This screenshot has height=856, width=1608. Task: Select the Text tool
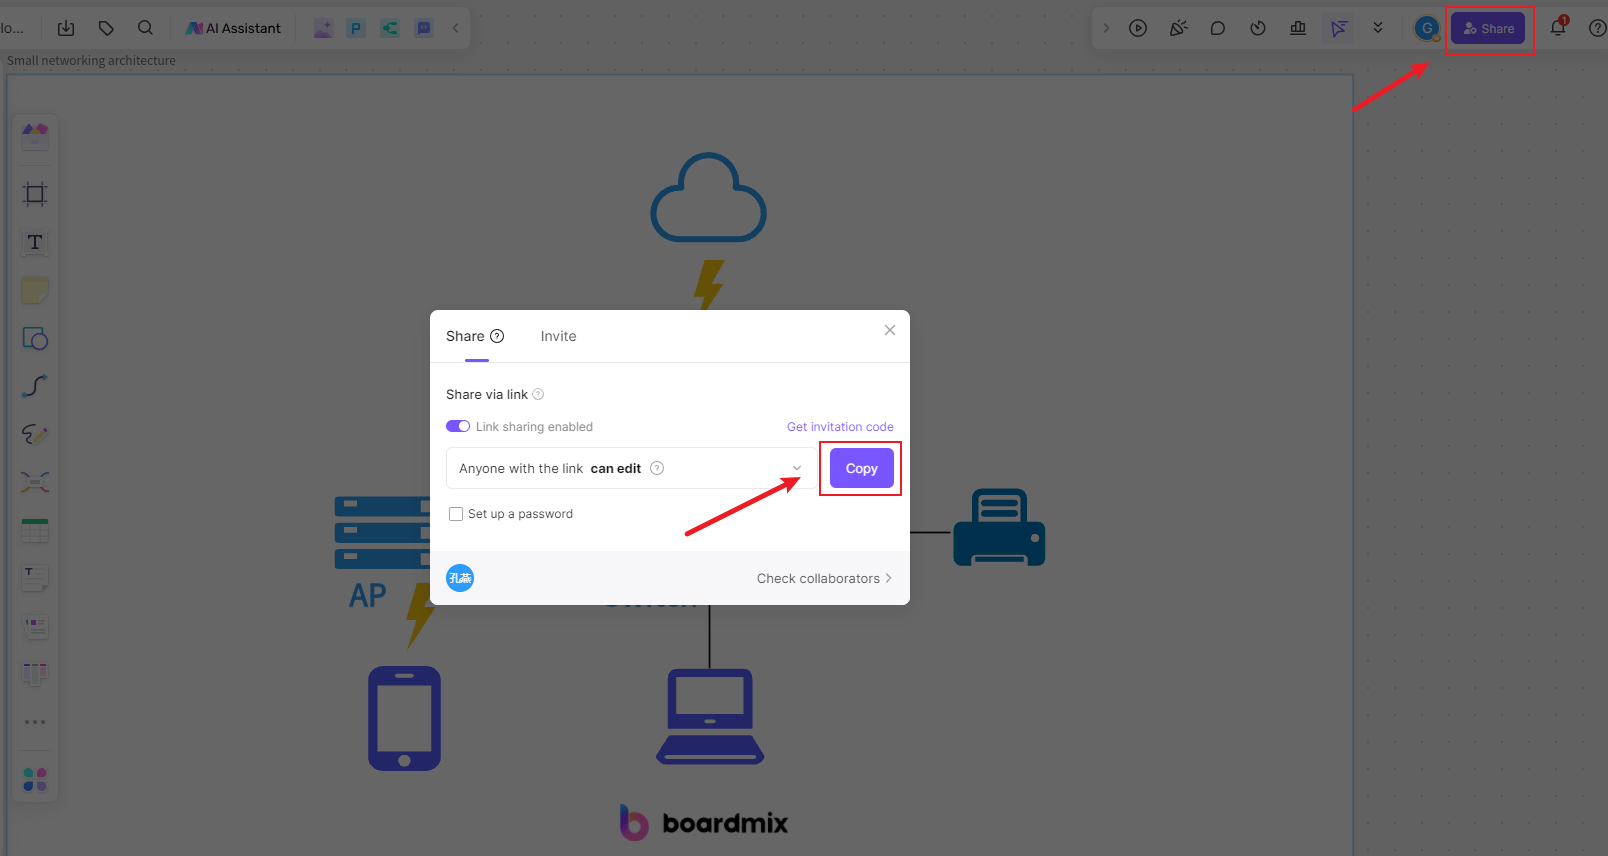[x=35, y=242]
